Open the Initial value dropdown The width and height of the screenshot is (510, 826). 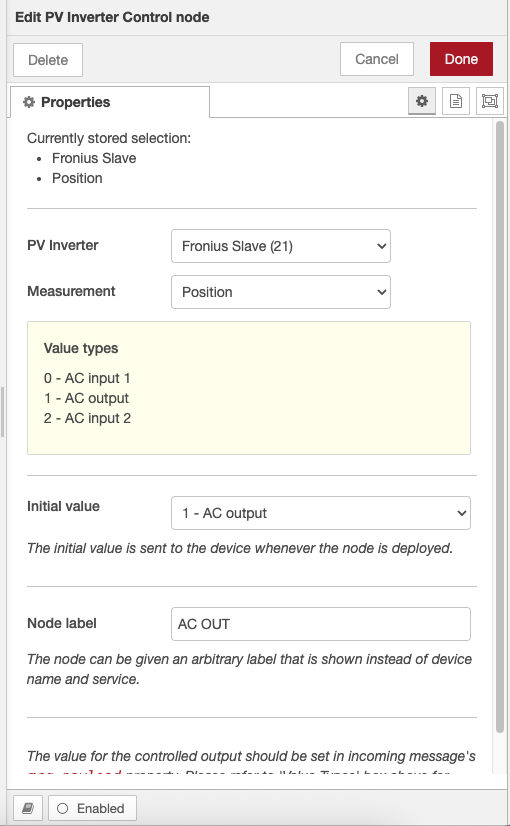coord(321,513)
